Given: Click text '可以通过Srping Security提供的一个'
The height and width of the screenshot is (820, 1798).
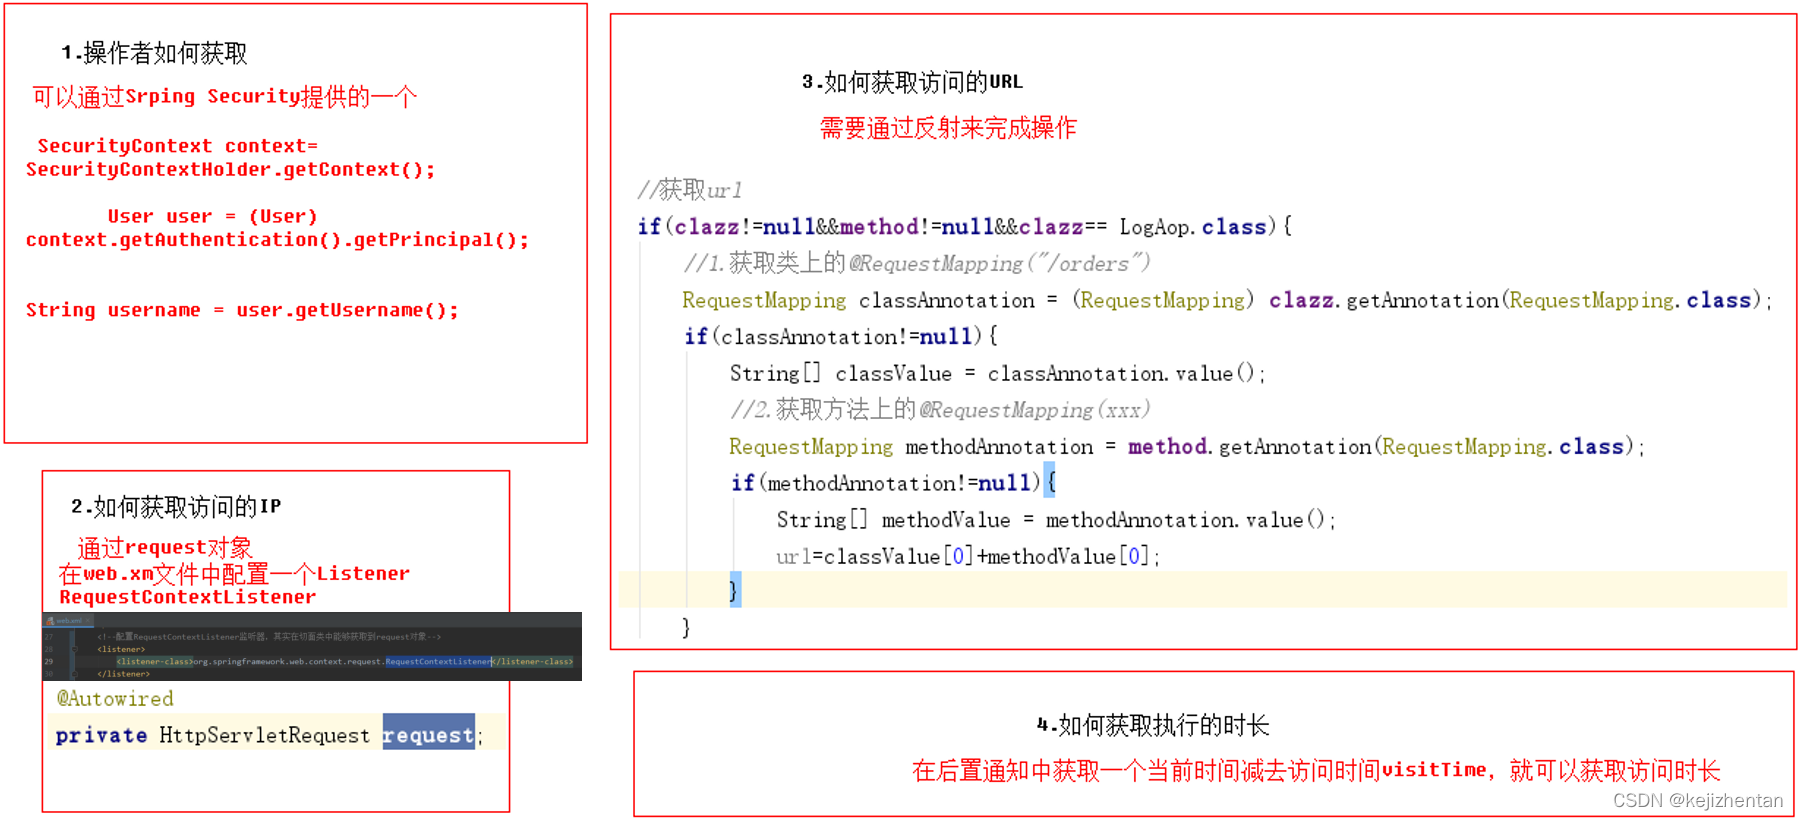Looking at the screenshot, I should (224, 96).
